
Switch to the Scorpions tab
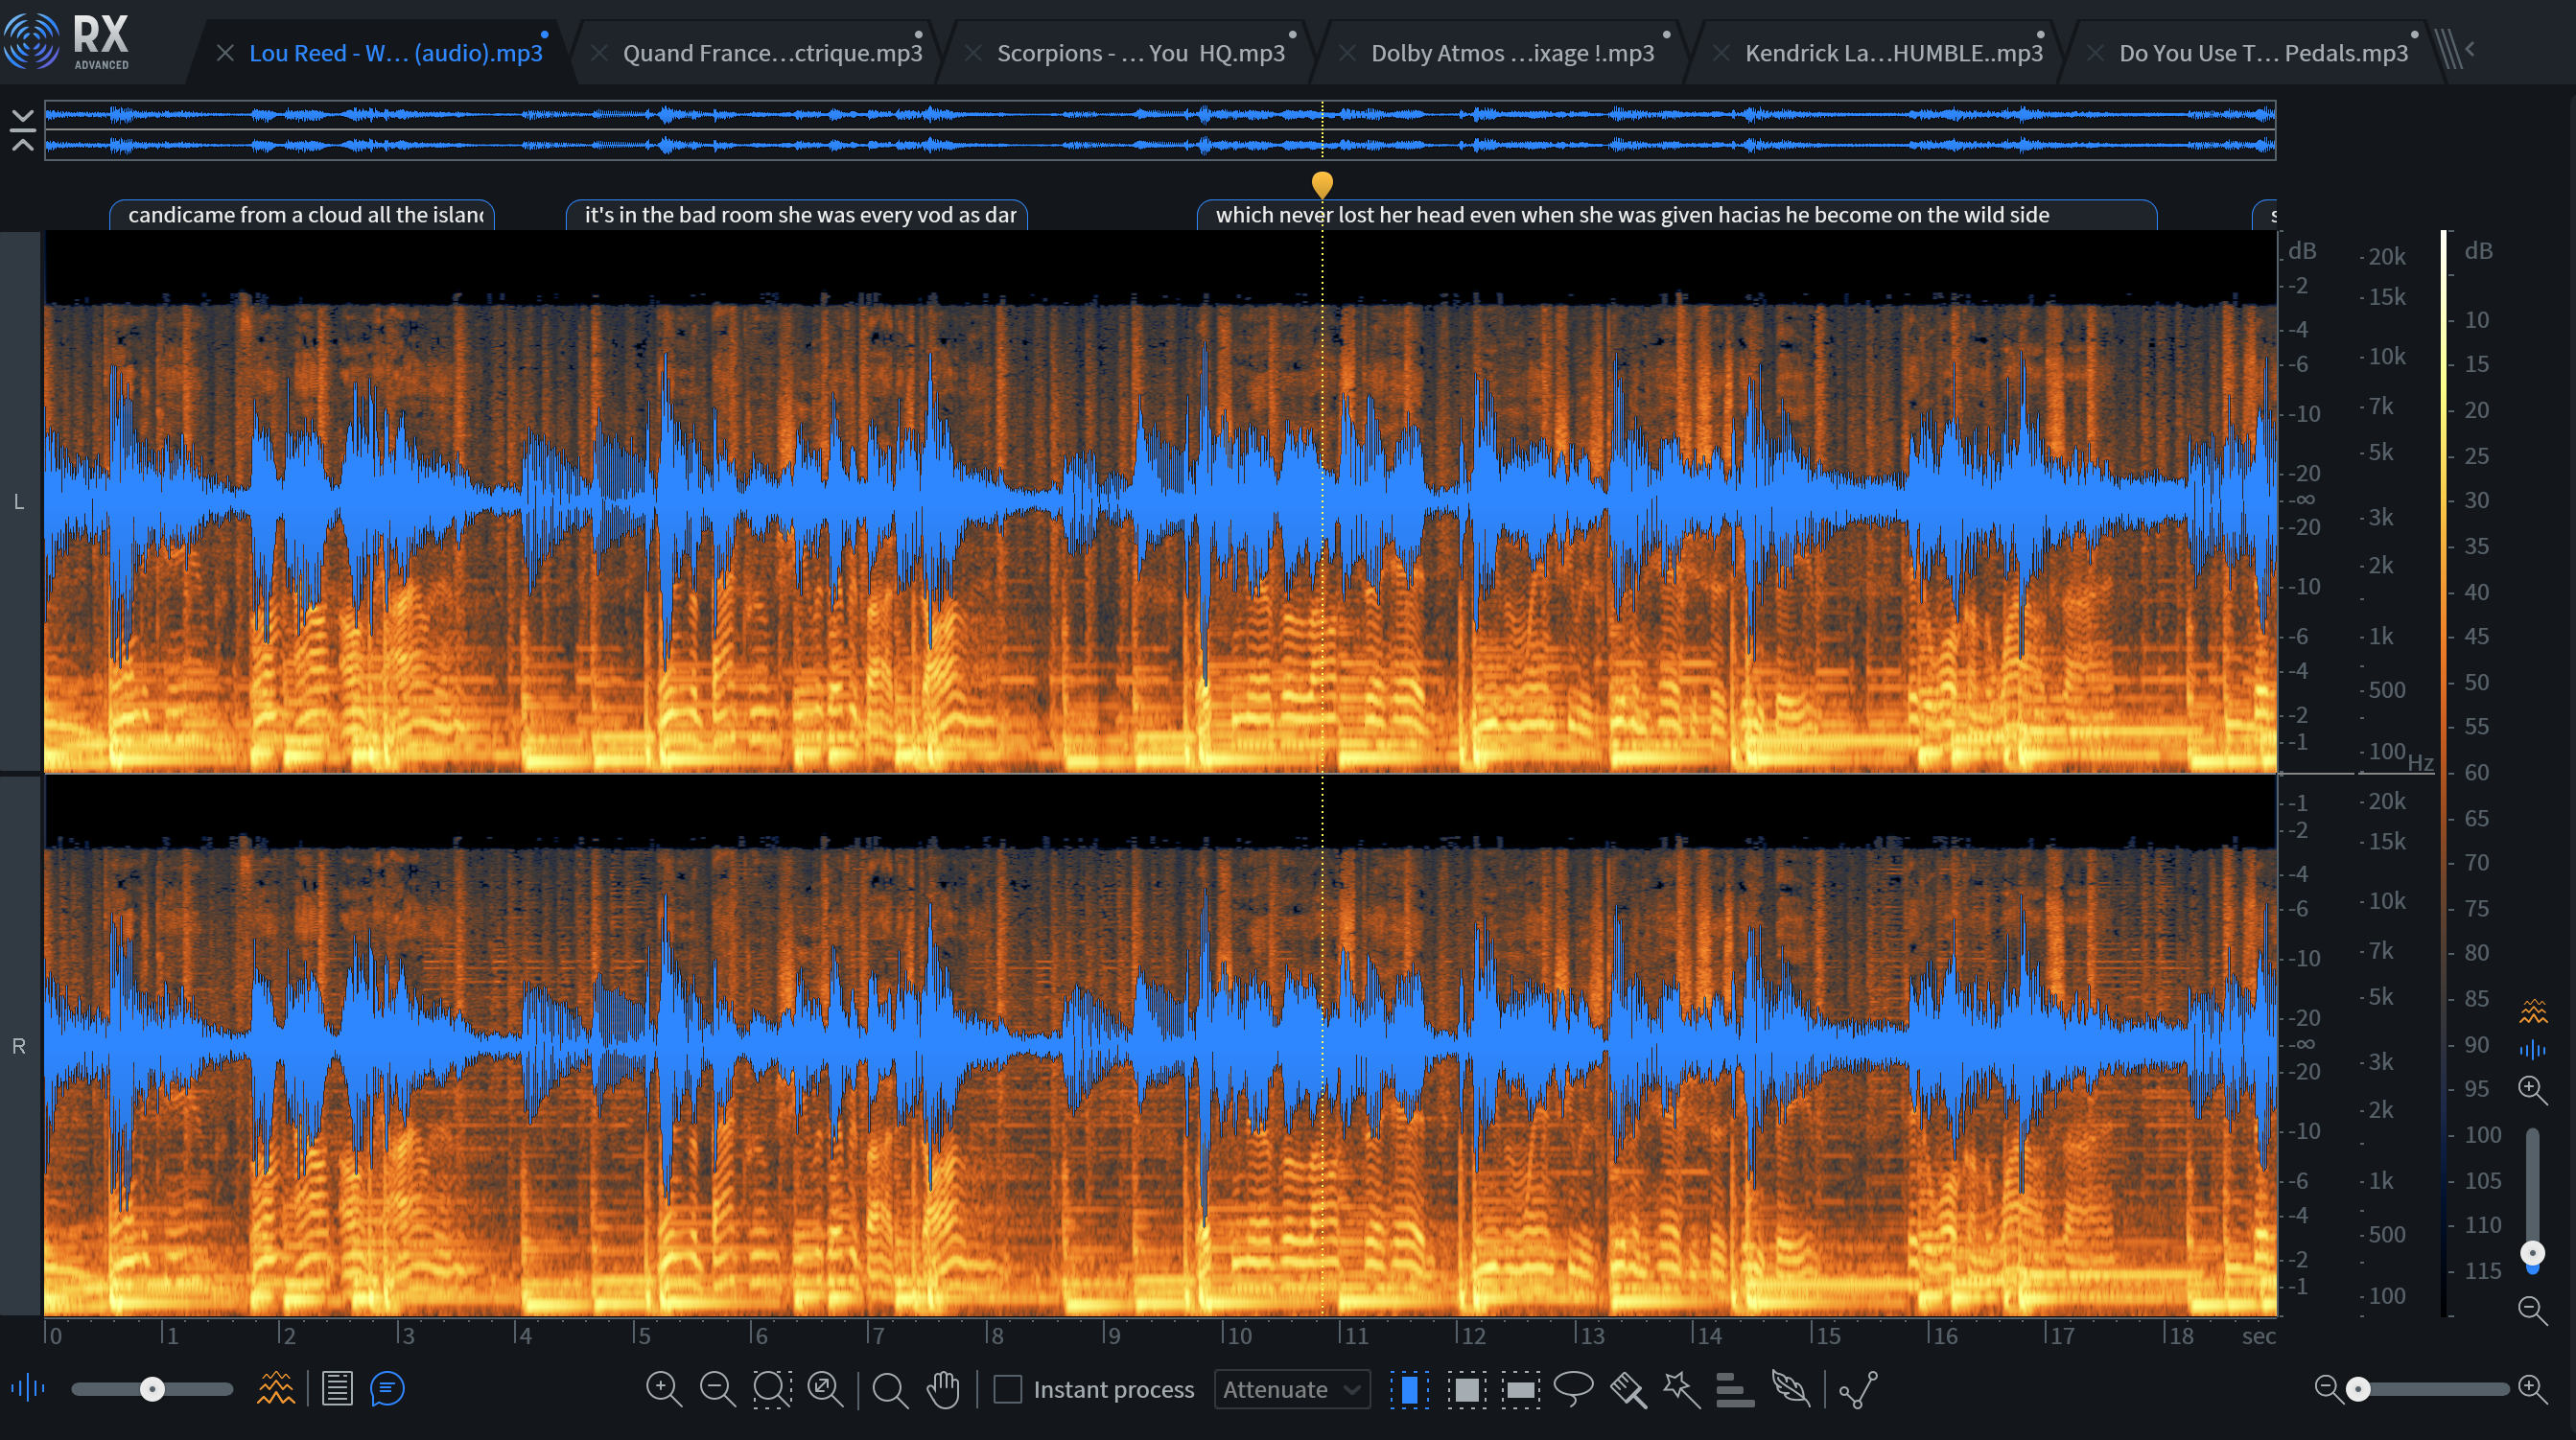click(1138, 53)
